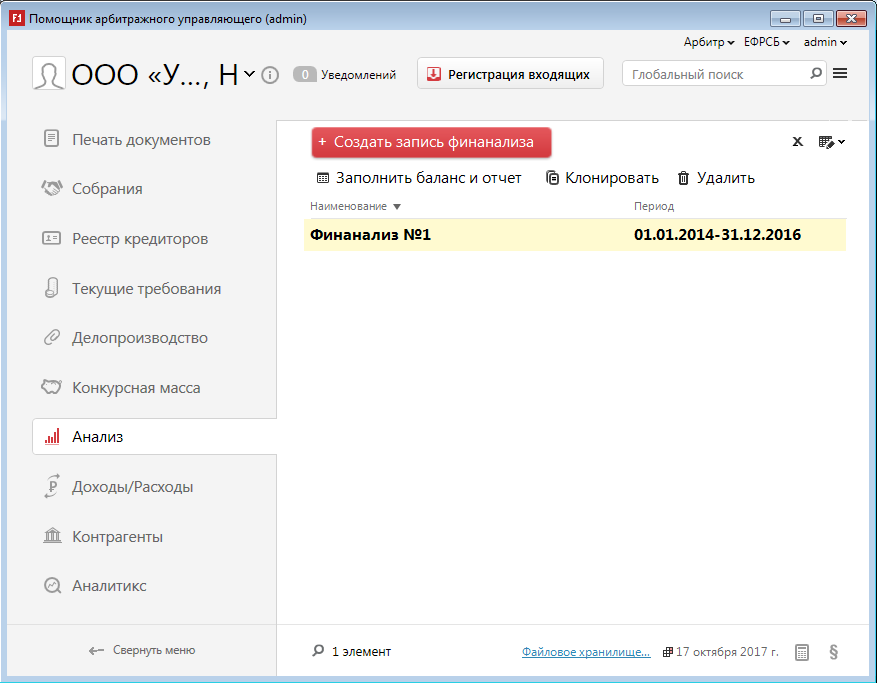Click Заполнить баланс и отчет
The width and height of the screenshot is (877, 683).
coord(419,178)
